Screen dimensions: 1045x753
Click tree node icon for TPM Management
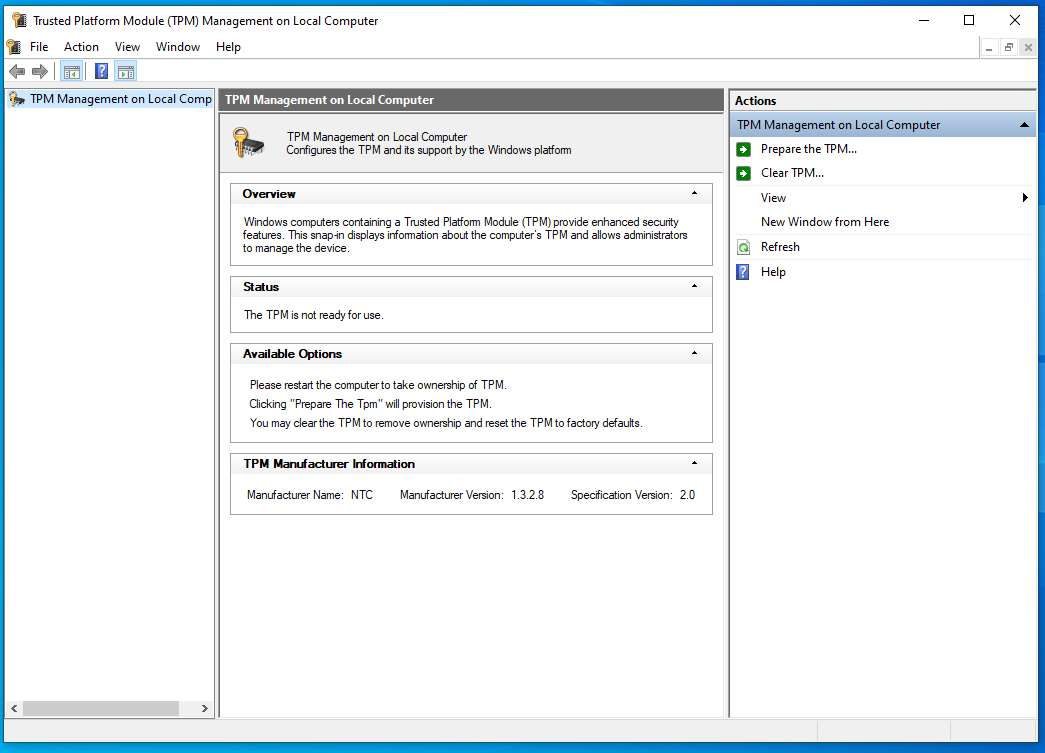tap(17, 99)
